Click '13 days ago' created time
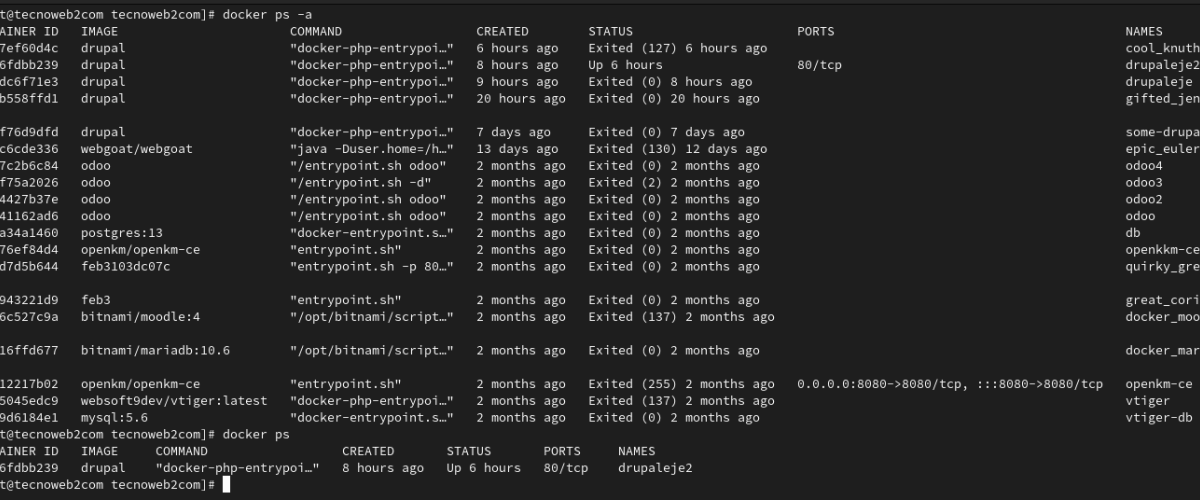Viewport: 1200px width, 500px height. (x=517, y=149)
